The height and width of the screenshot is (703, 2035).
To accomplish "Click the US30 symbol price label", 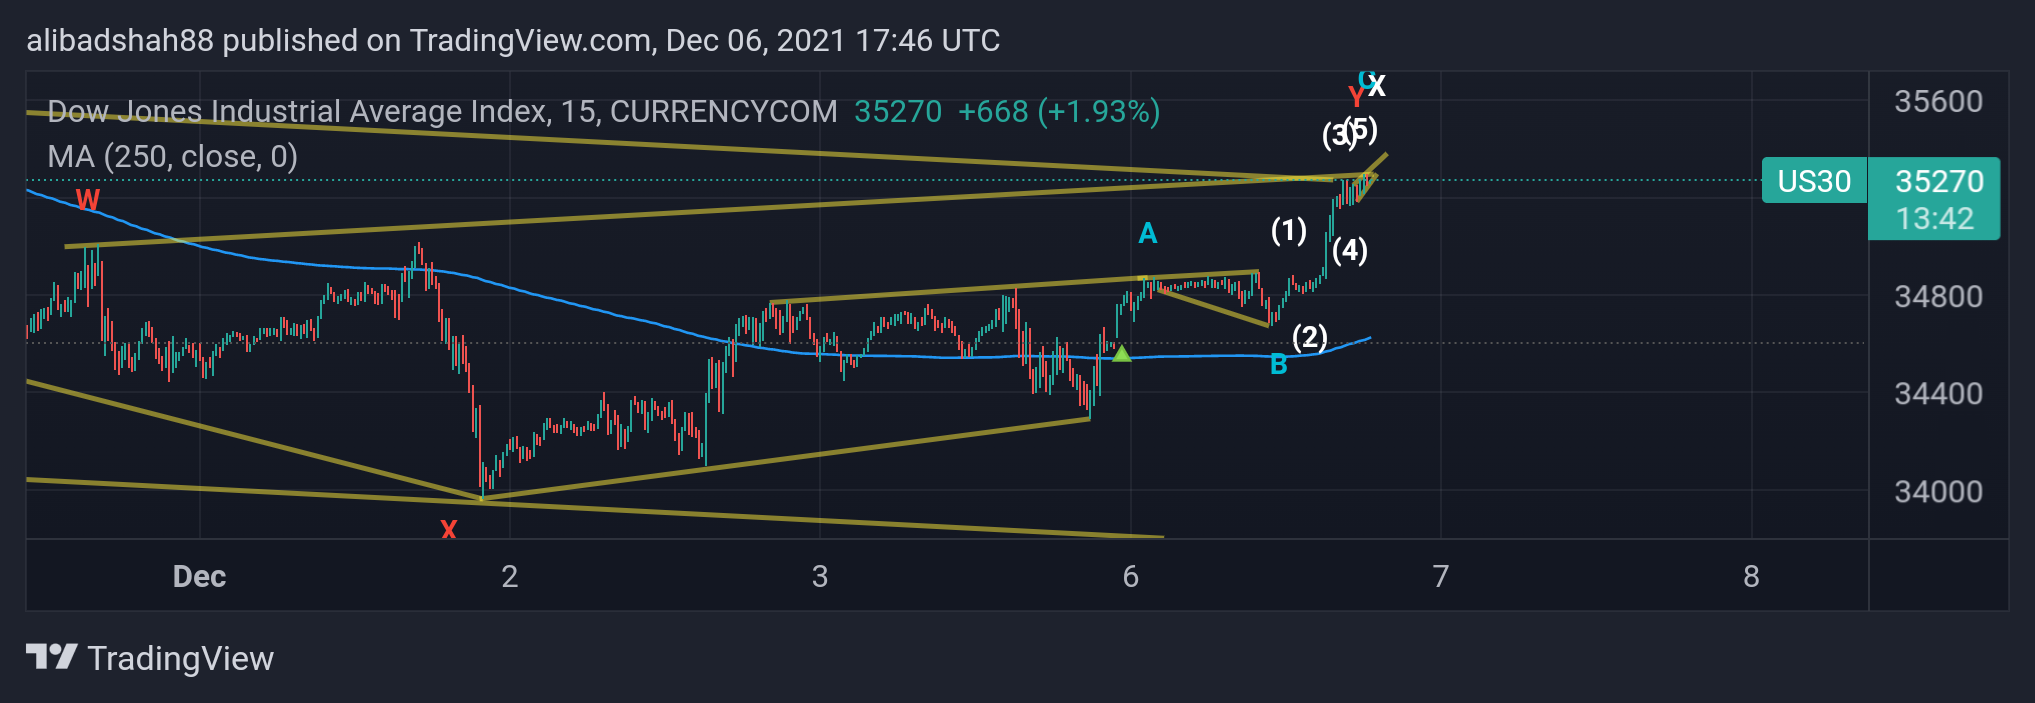I will point(1814,181).
